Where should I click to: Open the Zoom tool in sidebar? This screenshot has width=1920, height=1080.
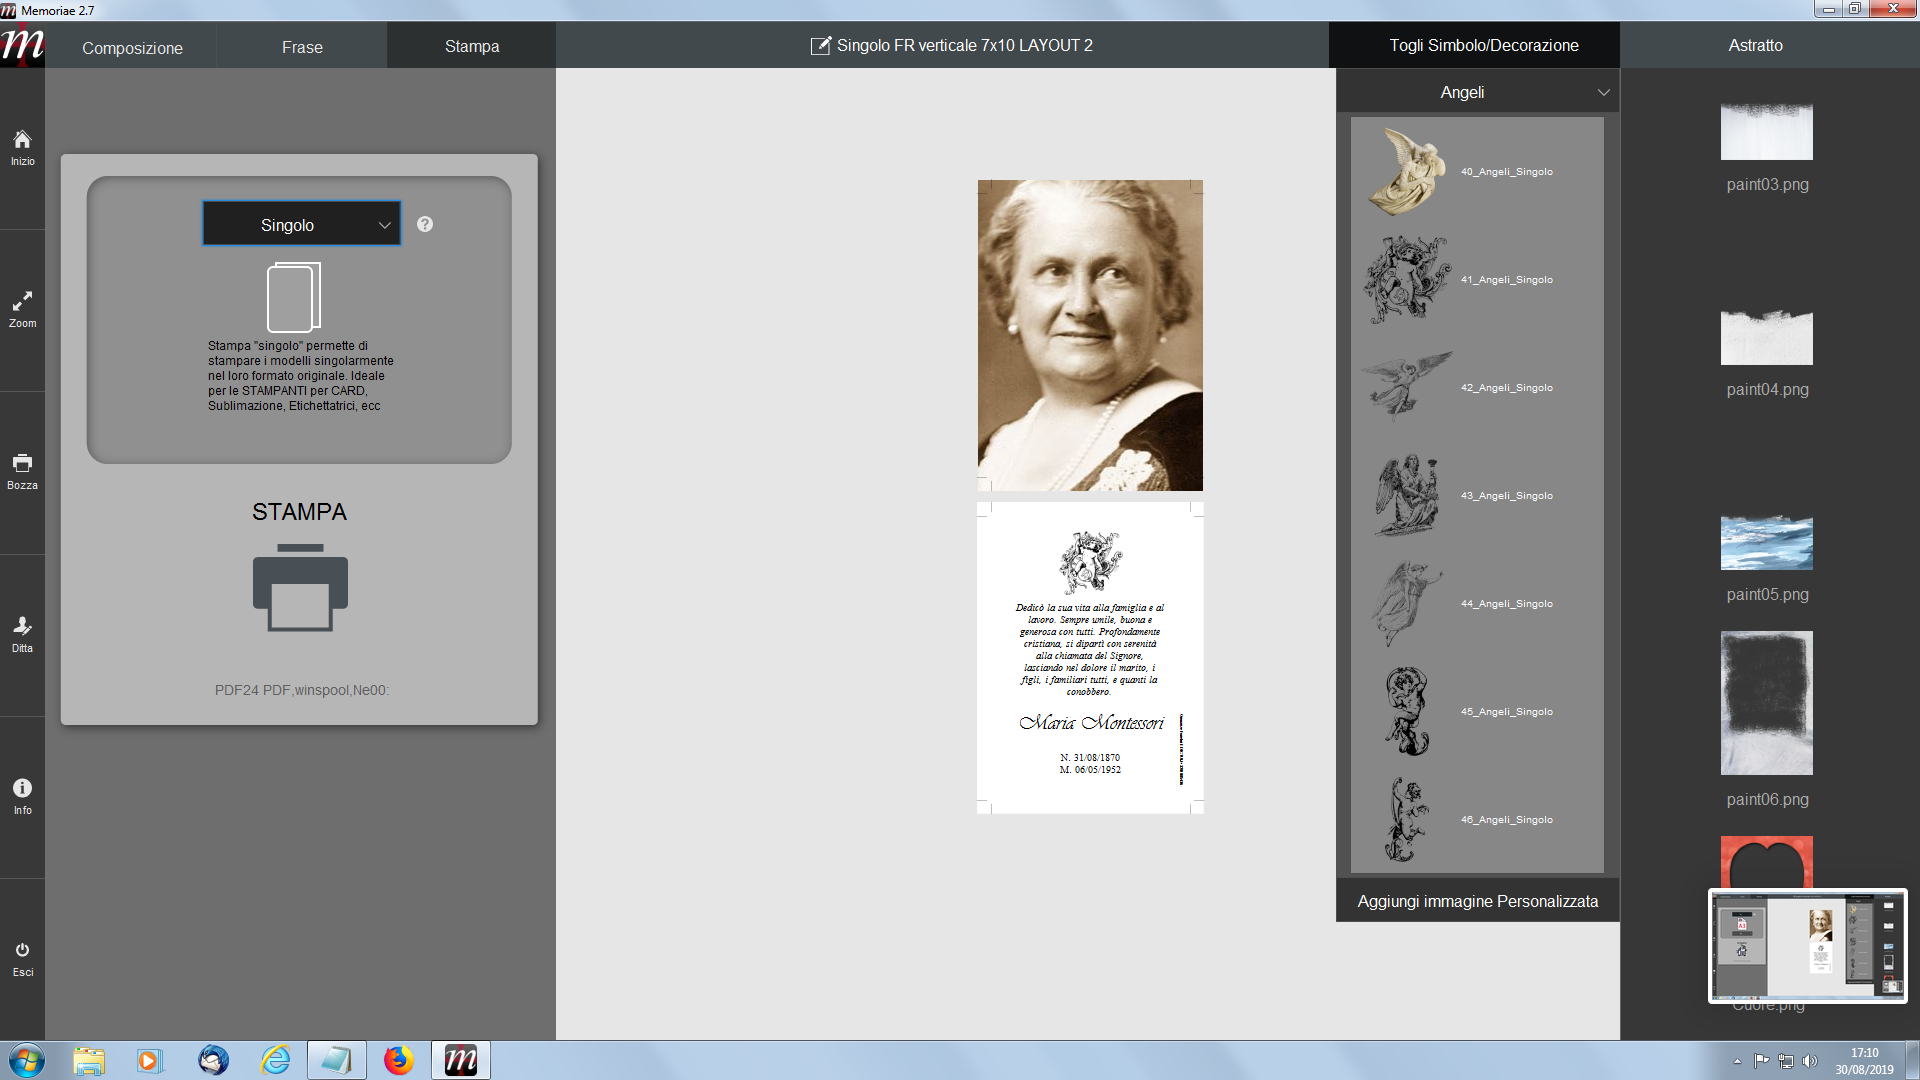coord(22,301)
